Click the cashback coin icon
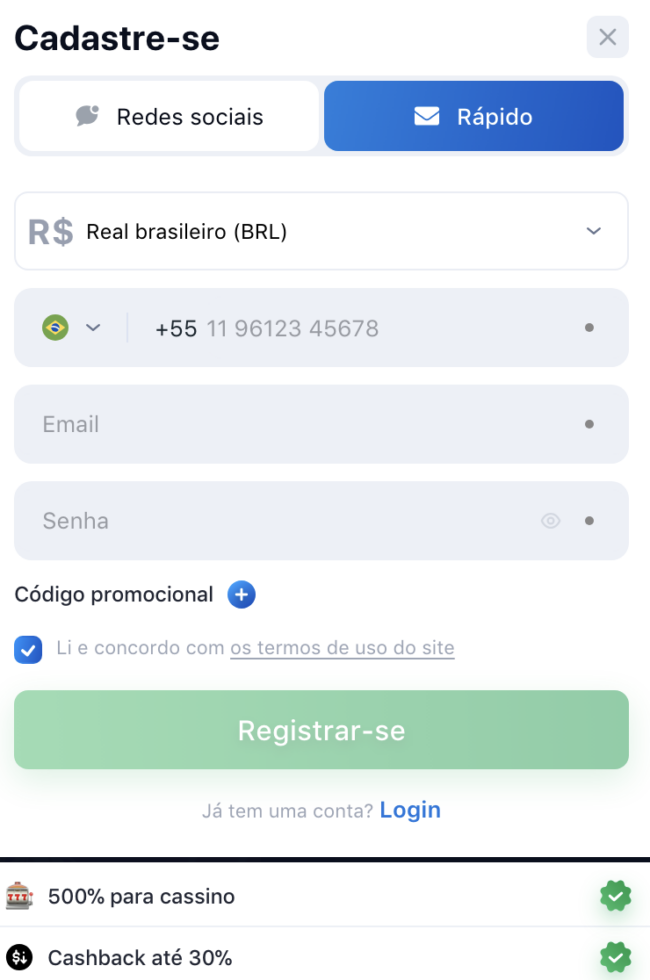 click(19, 958)
